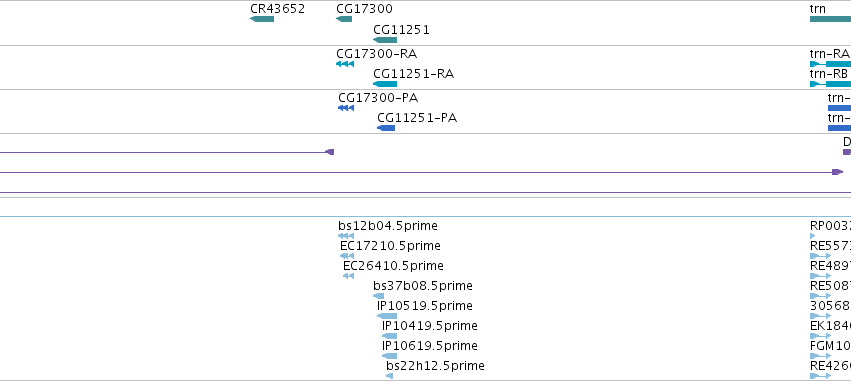Open the IP10419.5prime feature label
Screen dimensions: 851x381
click(430, 326)
